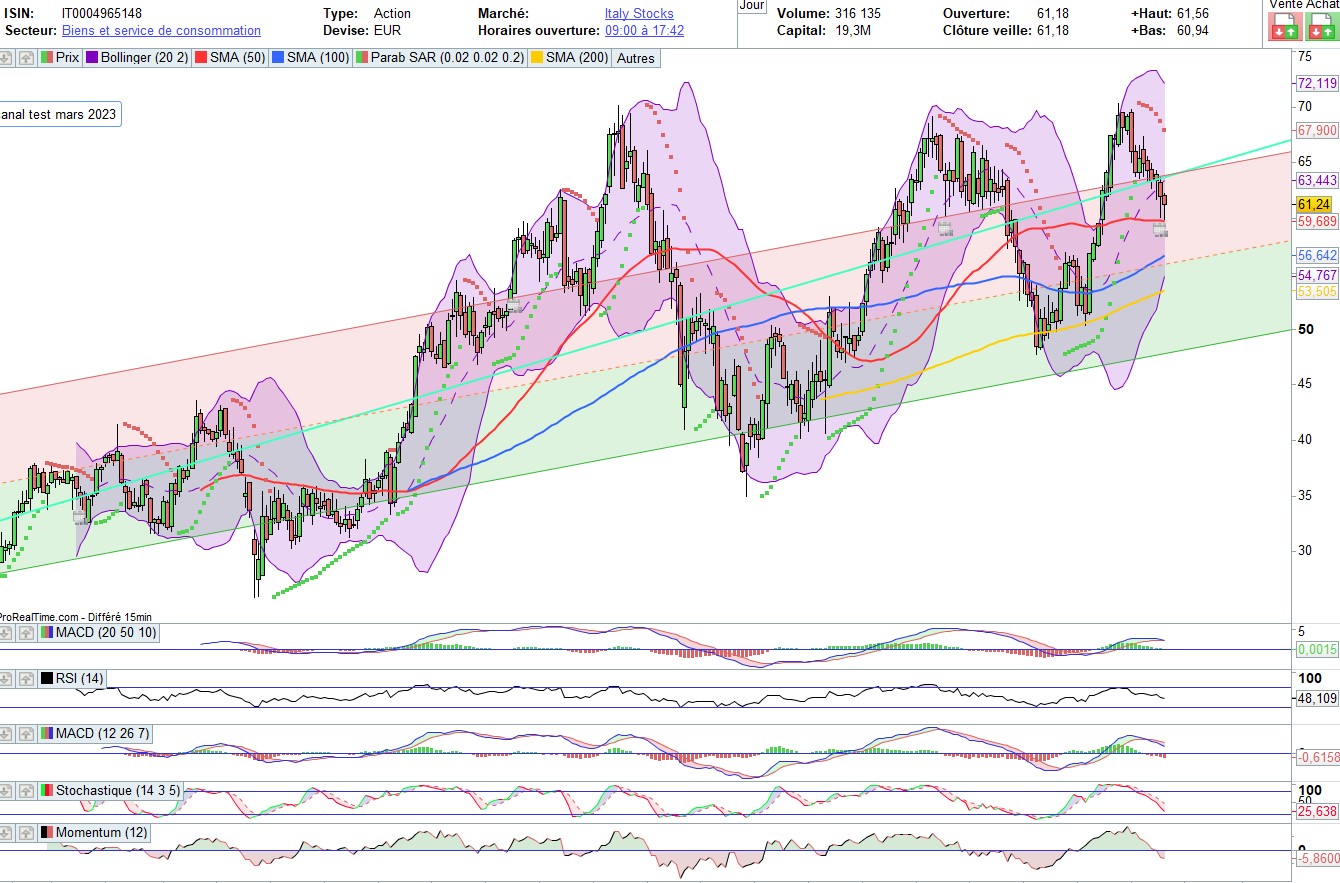The width and height of the screenshot is (1340, 883).
Task: Click the +Bas value 60,94
Action: point(1192,31)
